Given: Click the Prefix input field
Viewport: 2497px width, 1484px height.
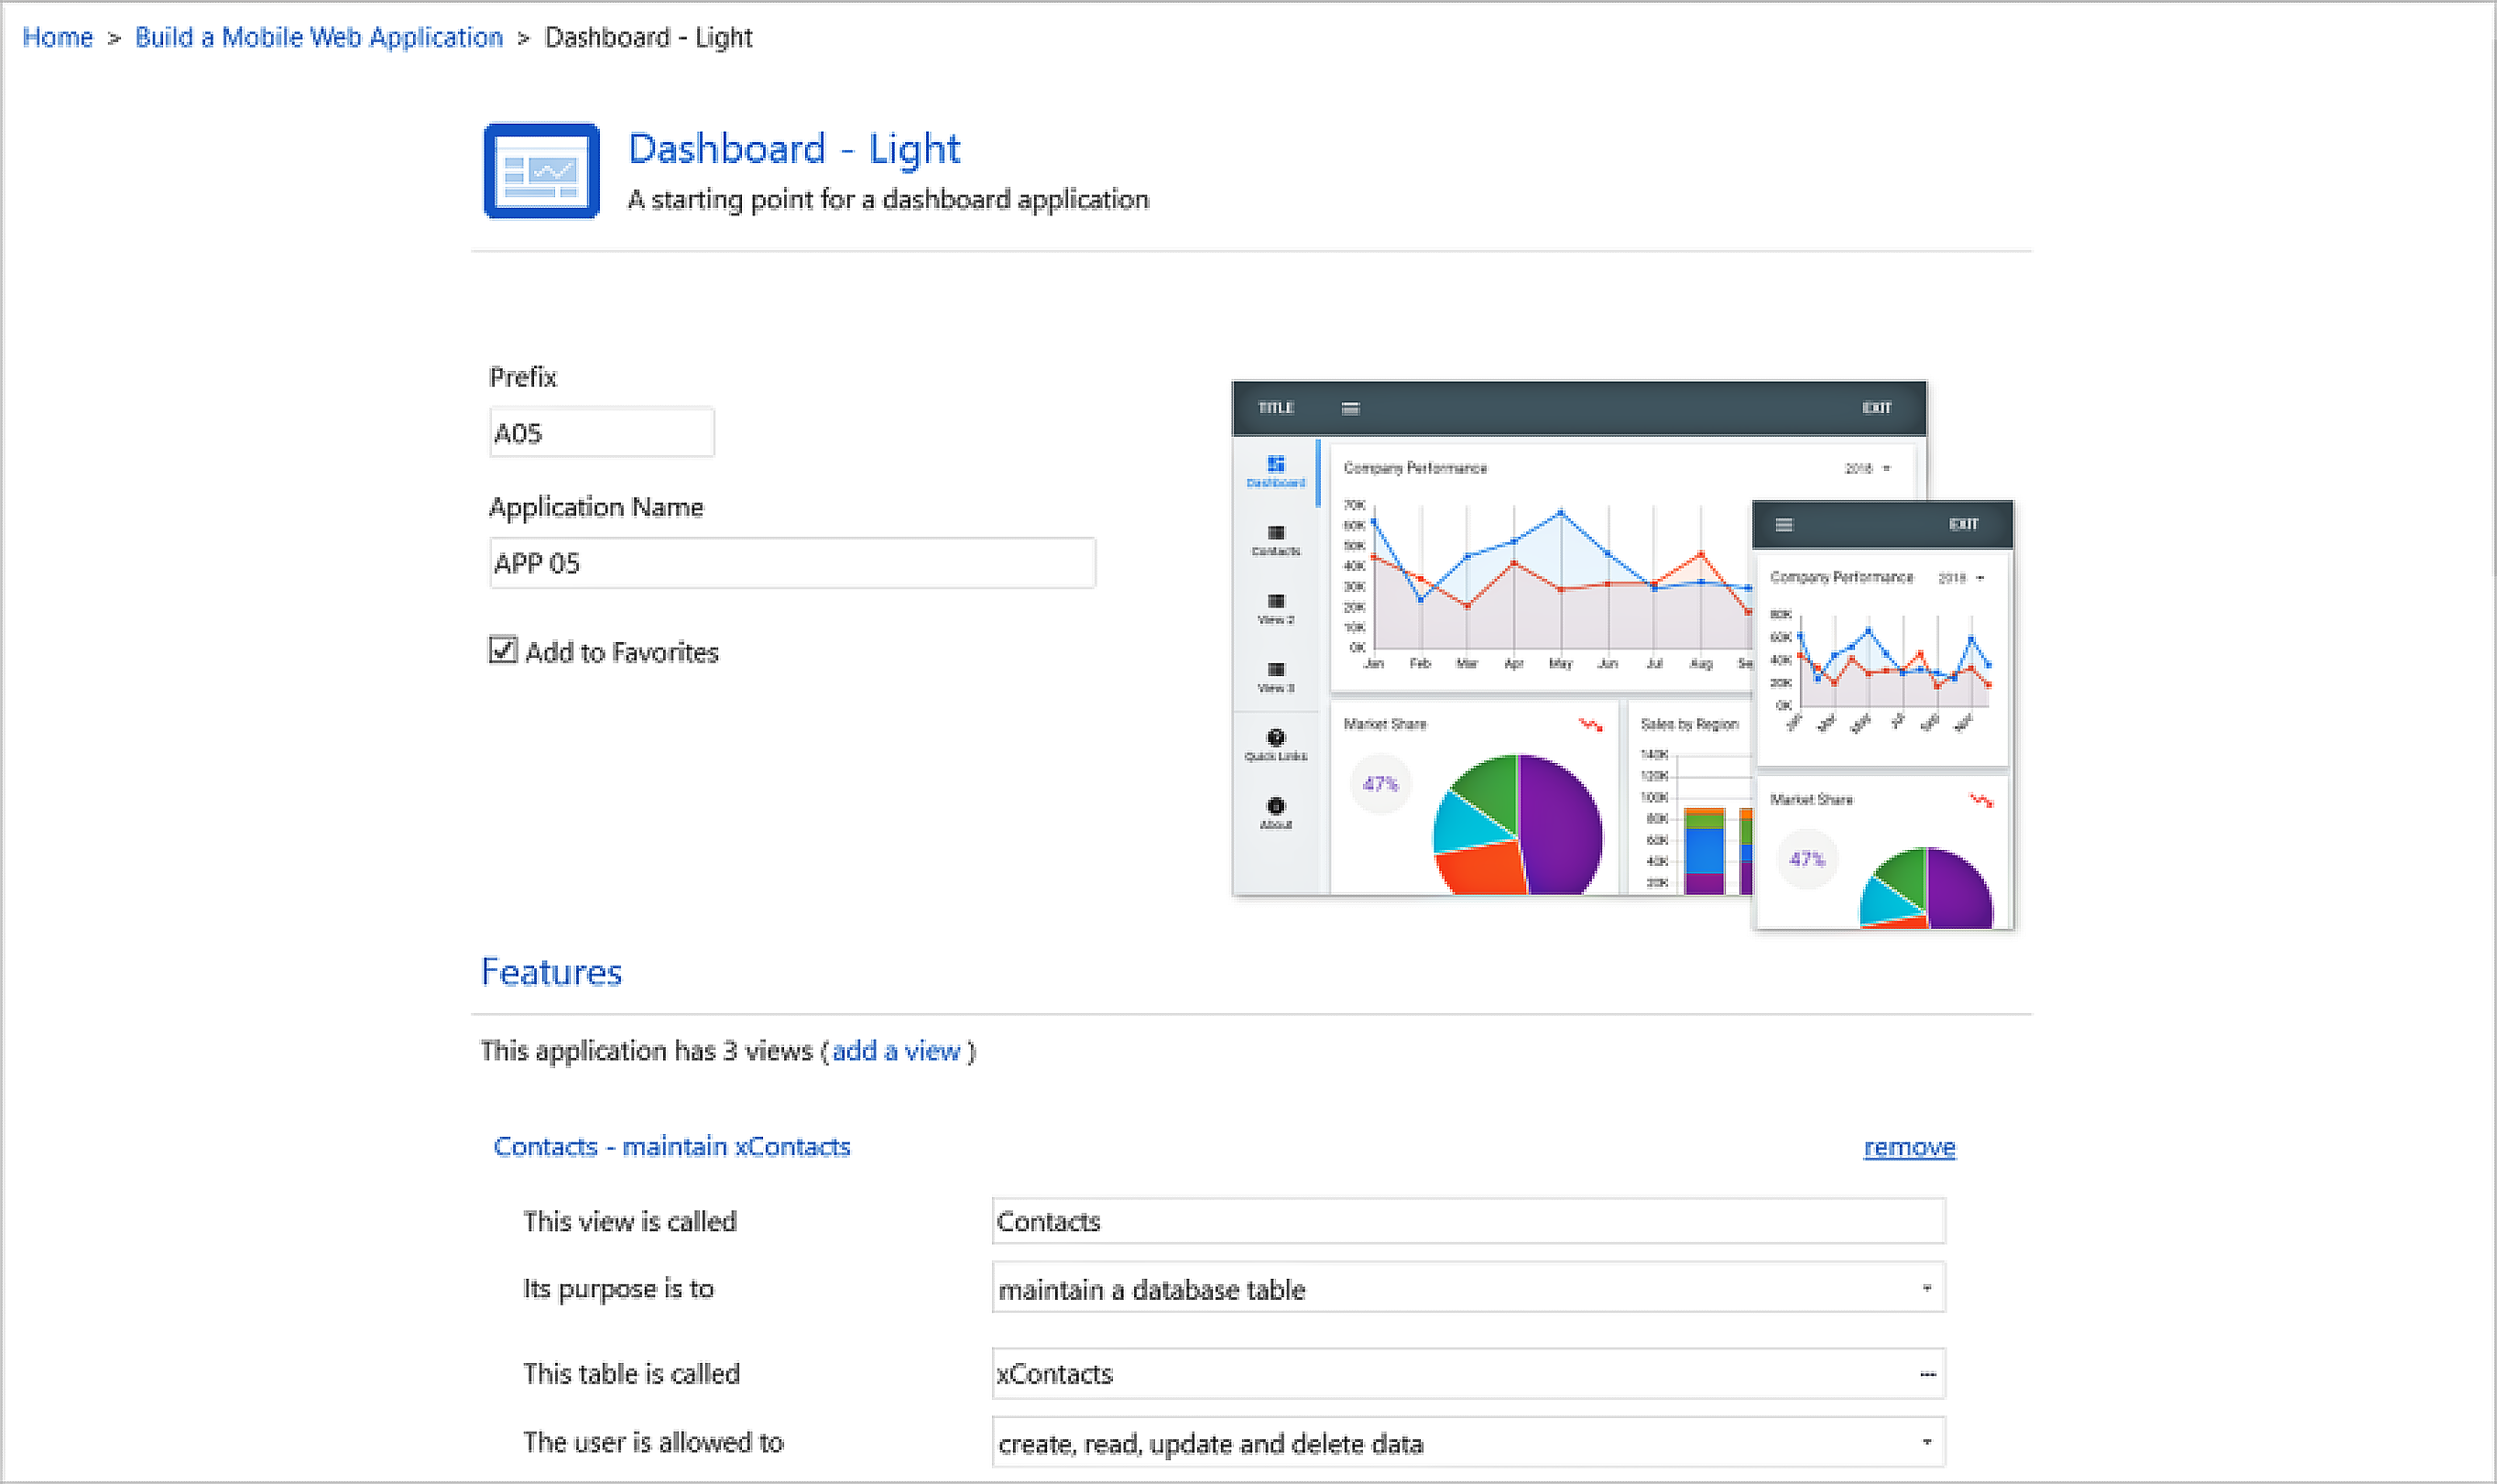Looking at the screenshot, I should 601,433.
